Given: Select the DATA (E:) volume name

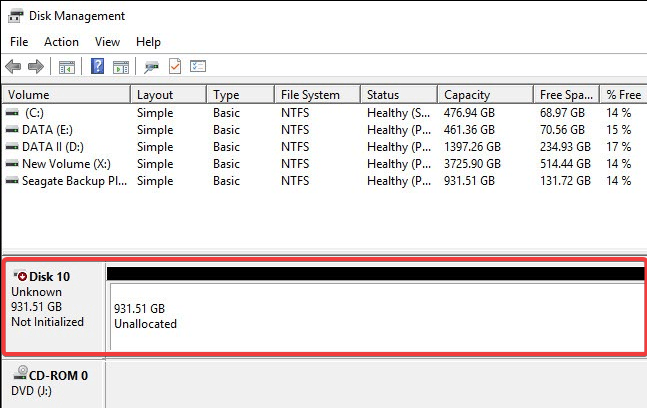Looking at the screenshot, I should click(47, 130).
